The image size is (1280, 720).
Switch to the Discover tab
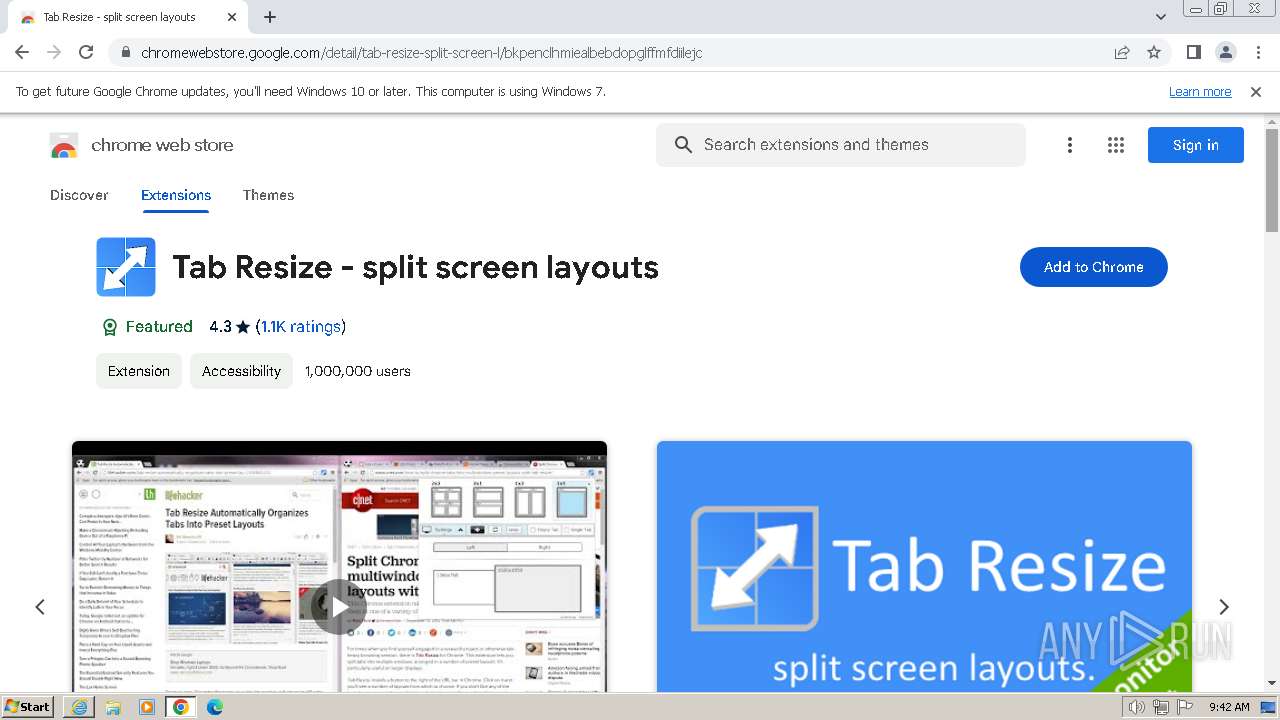pos(79,195)
